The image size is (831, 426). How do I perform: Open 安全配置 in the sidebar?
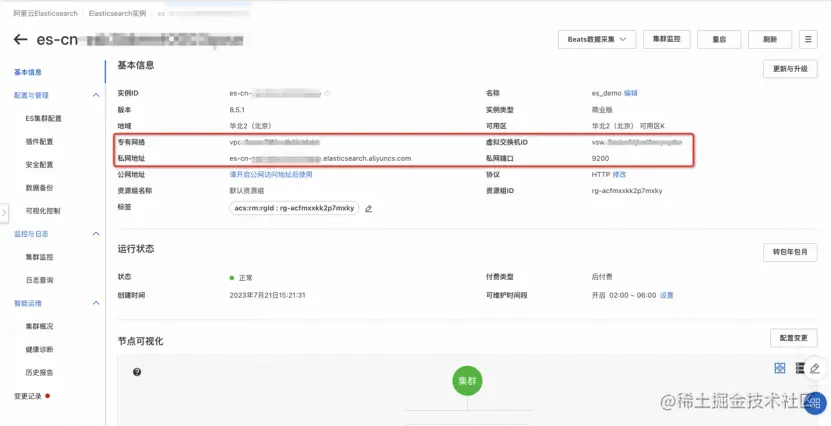39,165
